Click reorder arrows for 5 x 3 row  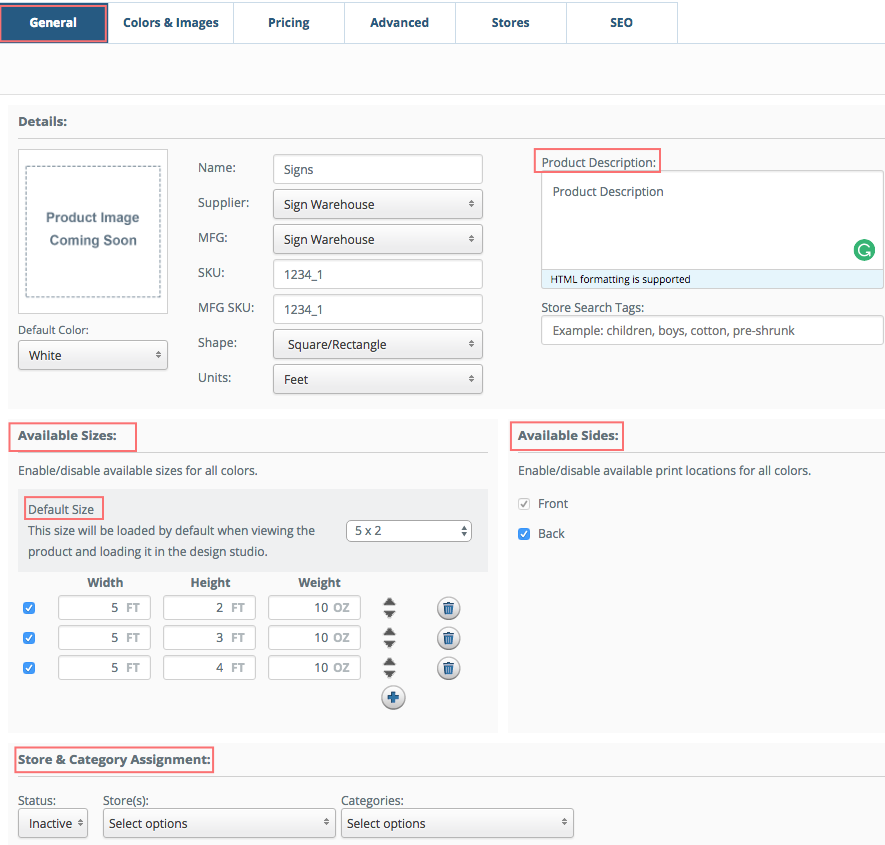[x=390, y=638]
